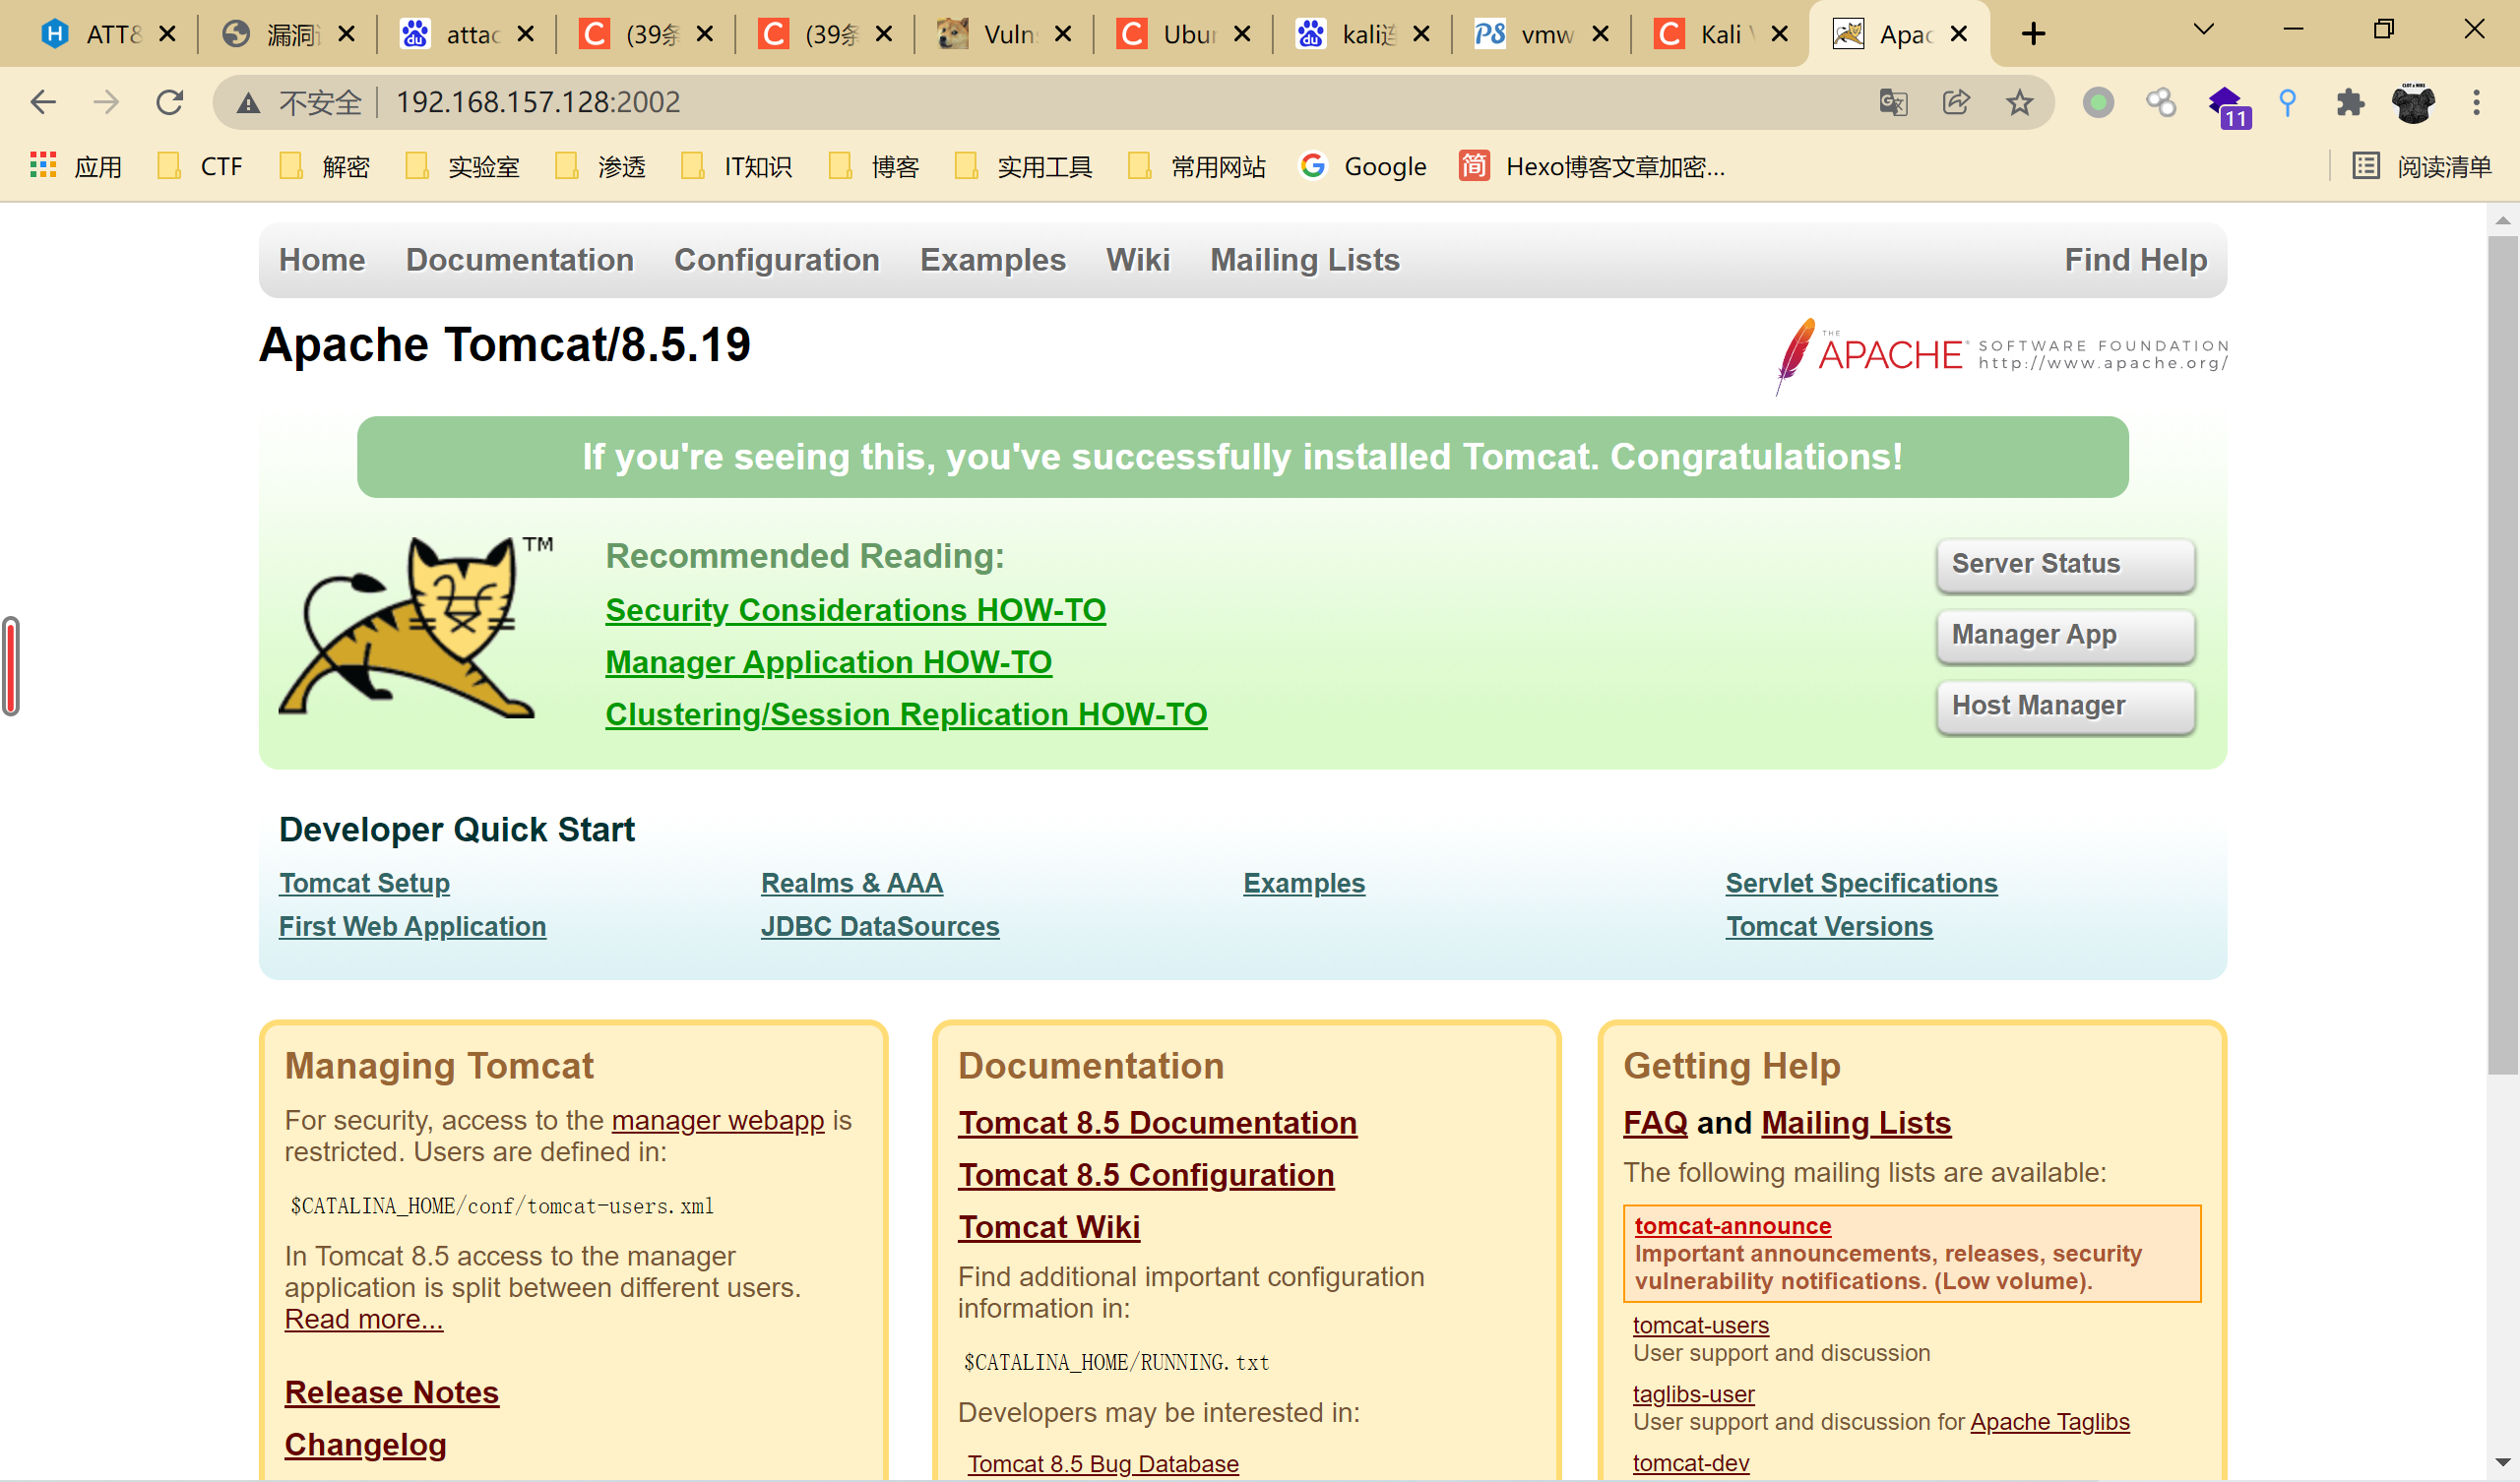This screenshot has height=1482, width=2520.
Task: Open the IT知识 bookmark folder
Action: coord(736,166)
